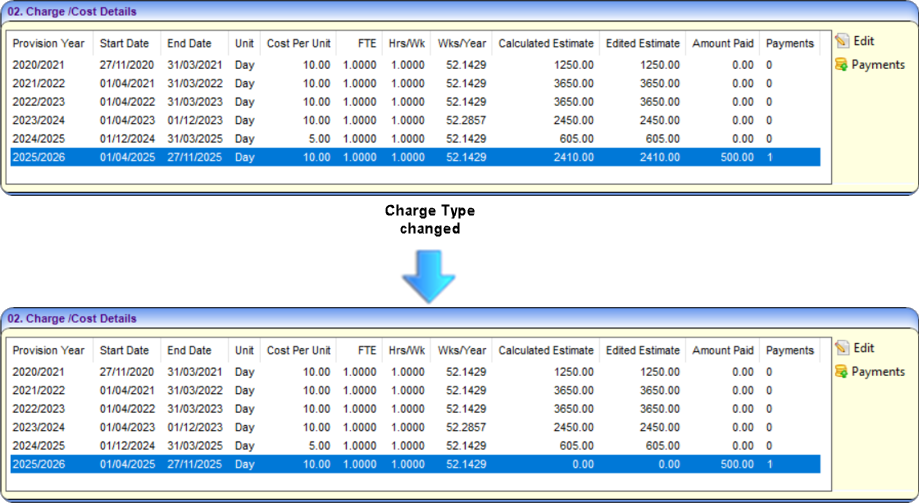The height and width of the screenshot is (503, 919).
Task: Select the 2024/2025 row in upper table
Action: 414,138
